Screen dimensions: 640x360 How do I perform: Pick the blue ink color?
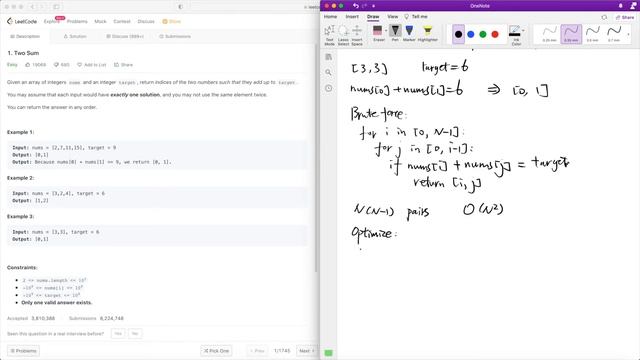(x=471, y=34)
